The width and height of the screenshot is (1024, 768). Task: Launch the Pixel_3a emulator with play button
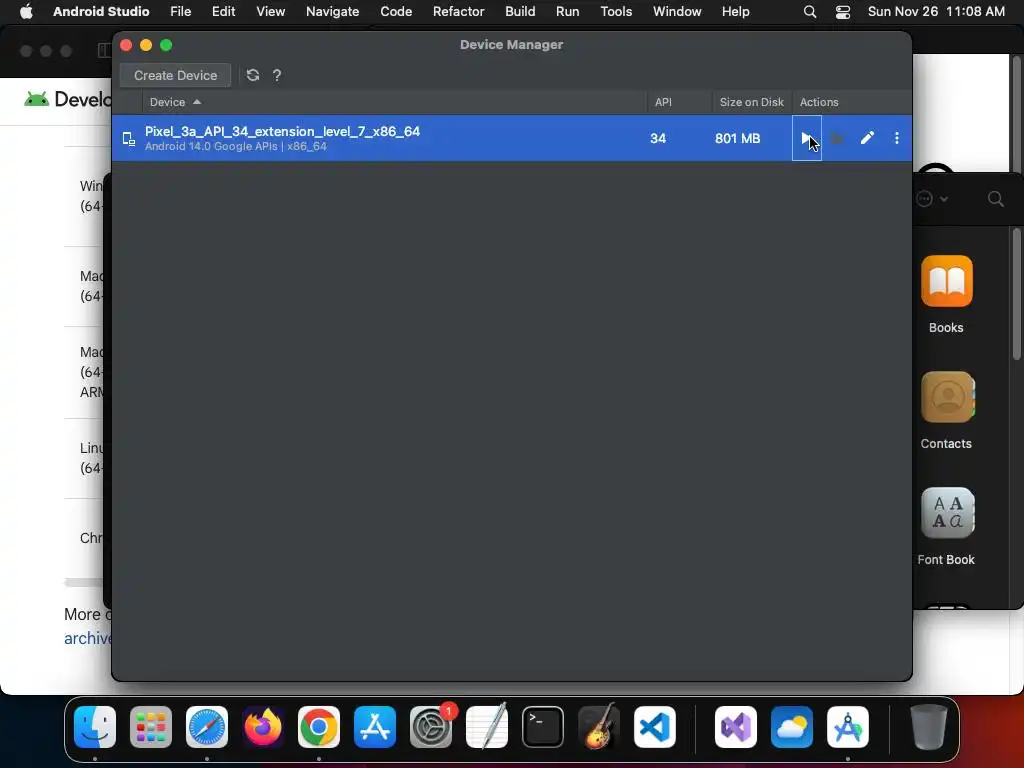coord(807,138)
